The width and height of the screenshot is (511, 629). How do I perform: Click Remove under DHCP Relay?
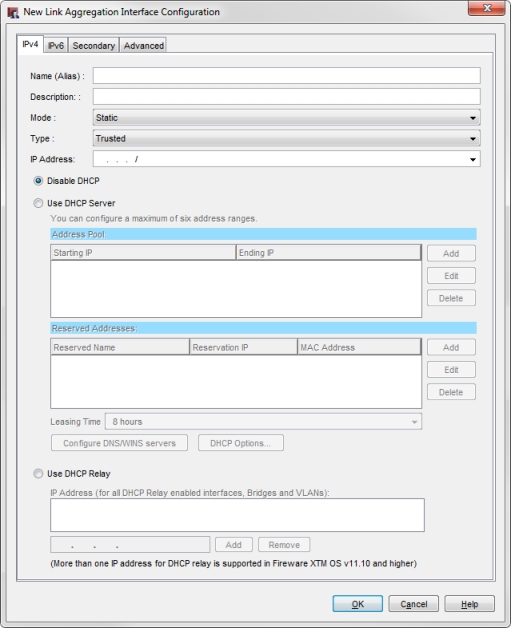pyautogui.click(x=284, y=545)
